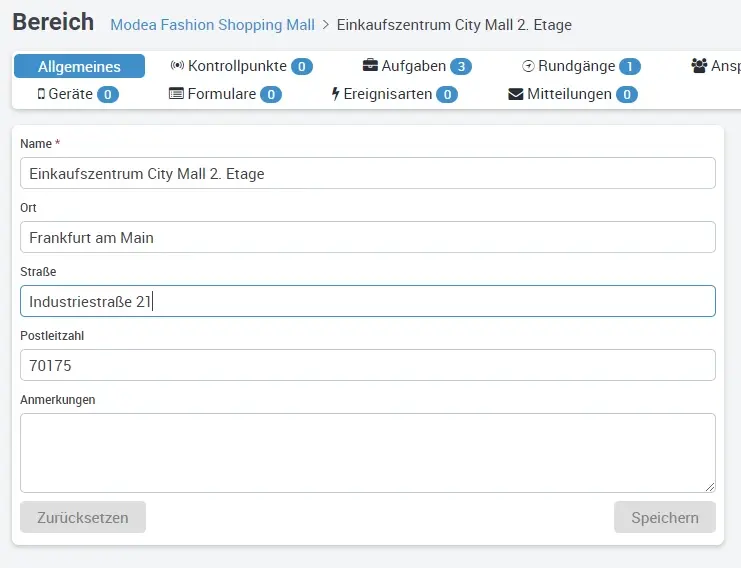Image resolution: width=741 pixels, height=568 pixels.
Task: Click the Geräte mobile phone icon
Action: (41, 94)
